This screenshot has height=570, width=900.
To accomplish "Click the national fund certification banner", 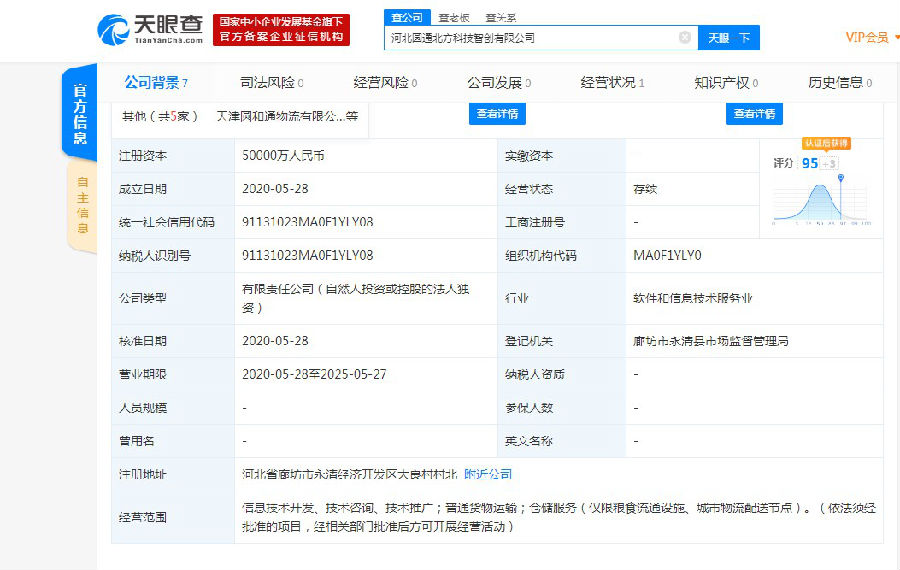I will pyautogui.click(x=281, y=30).
